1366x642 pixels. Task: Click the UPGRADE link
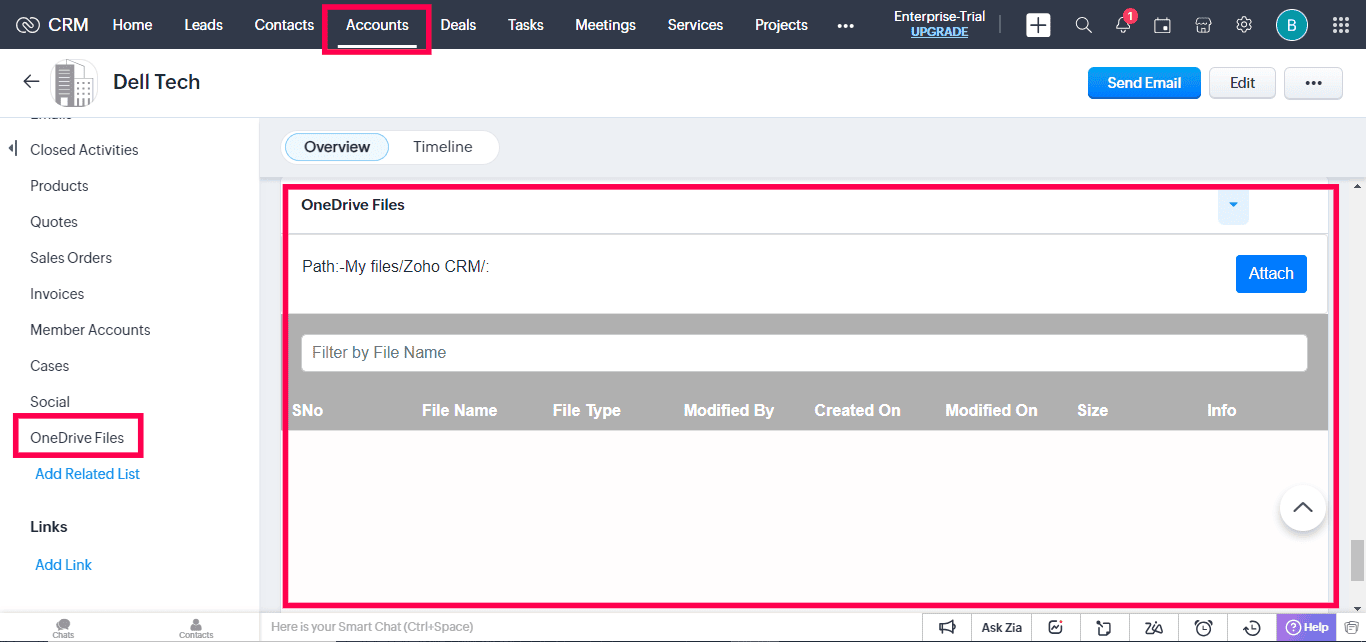[x=939, y=32]
